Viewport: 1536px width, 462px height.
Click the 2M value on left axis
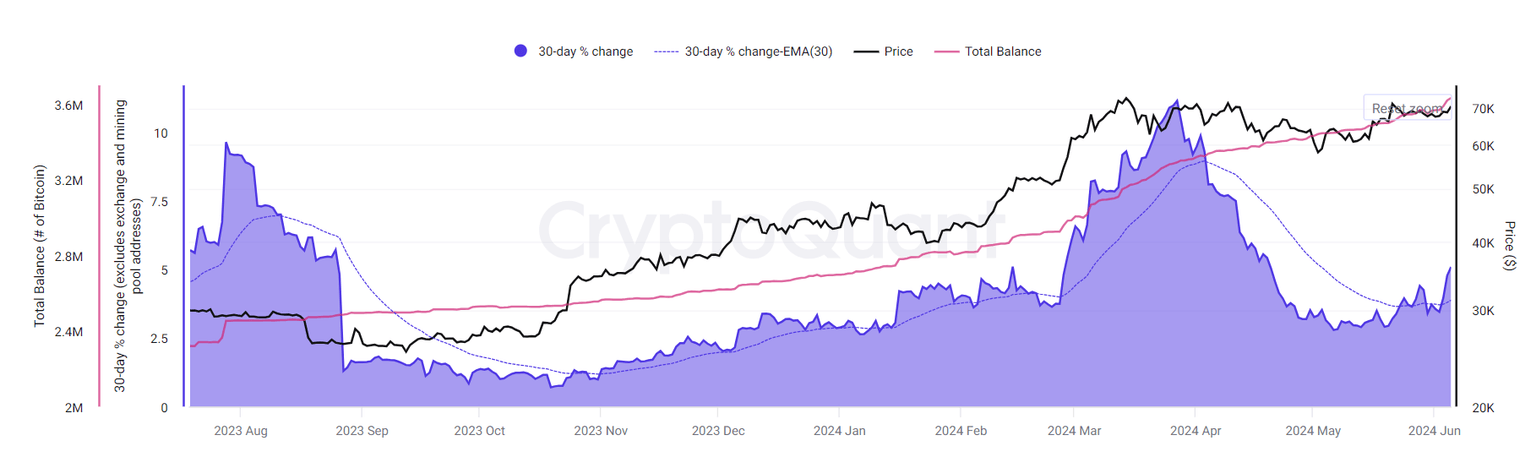[74, 408]
